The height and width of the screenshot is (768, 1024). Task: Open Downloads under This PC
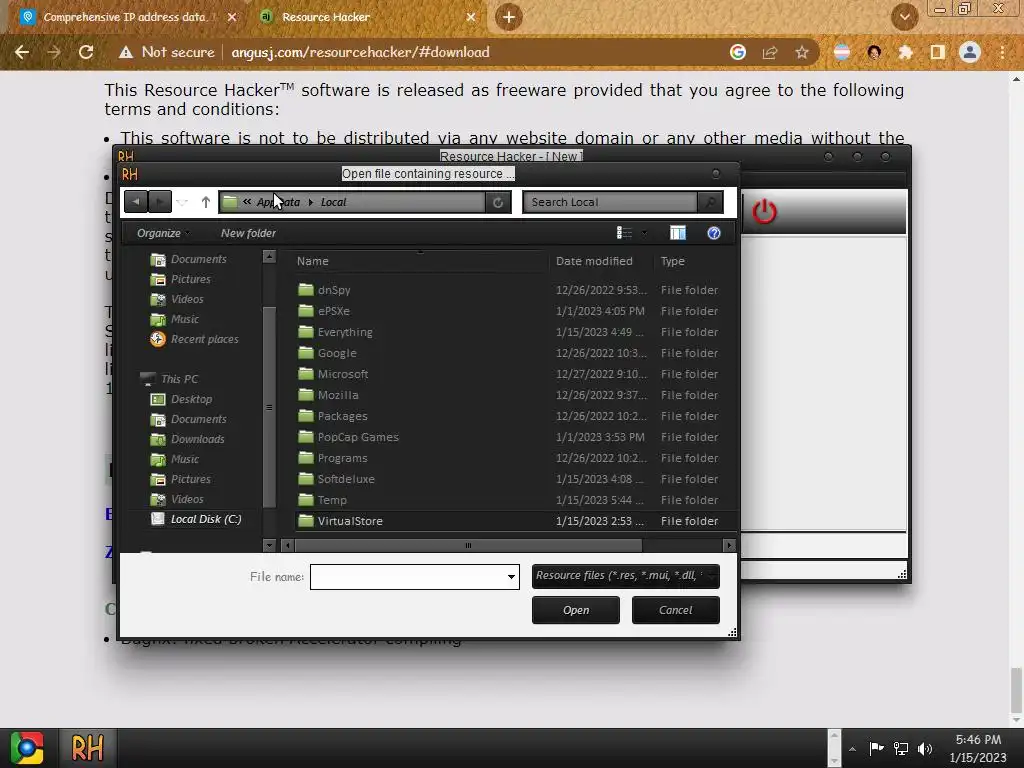pyautogui.click(x=187, y=439)
